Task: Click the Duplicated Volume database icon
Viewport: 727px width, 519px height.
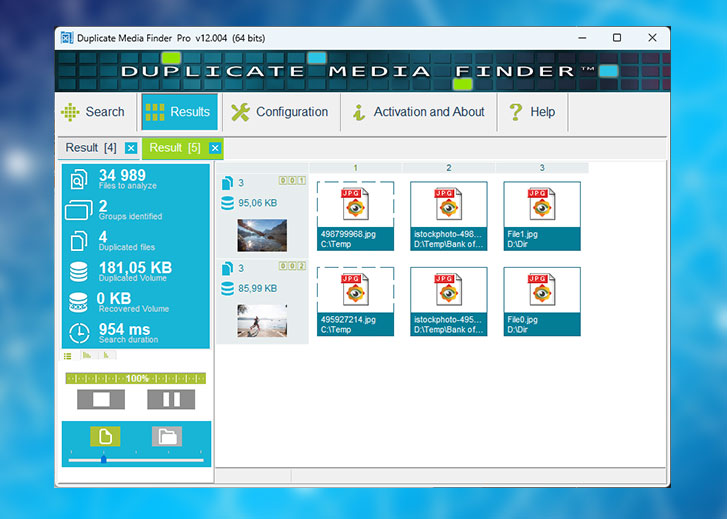Action: tap(78, 272)
